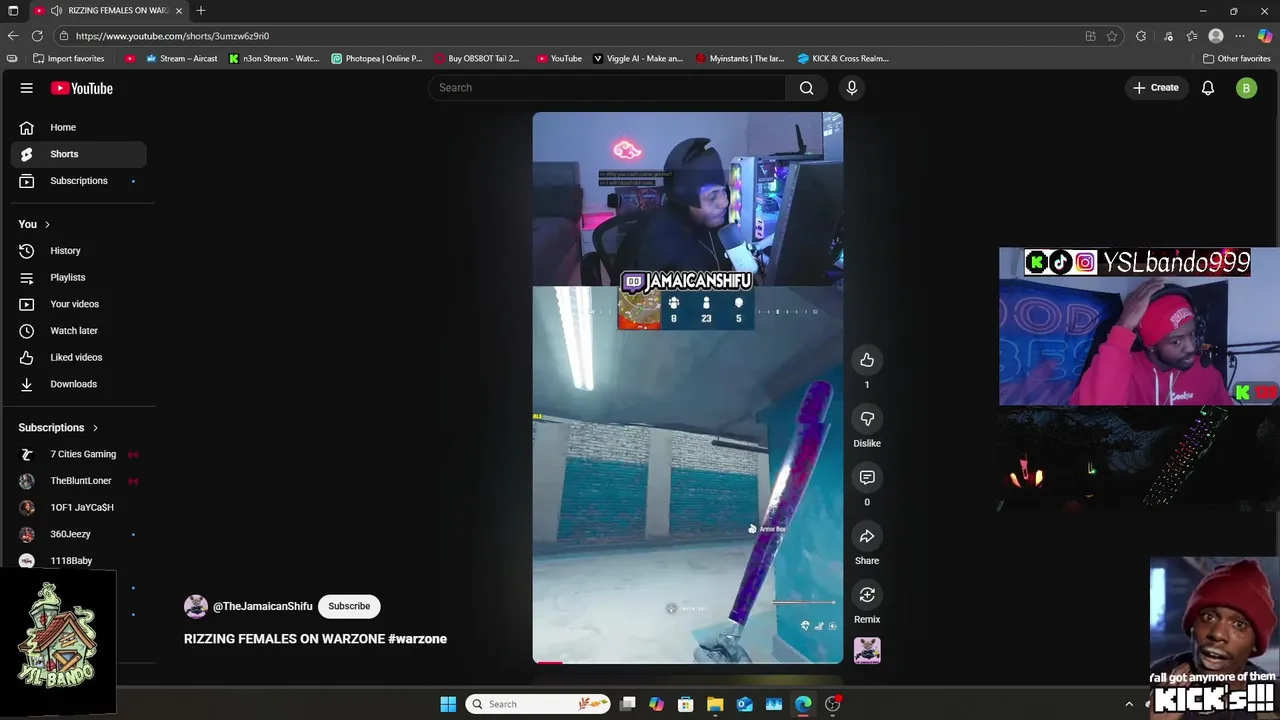Open Subscriptions in sidebar
This screenshot has height=720, width=1280.
click(78, 181)
